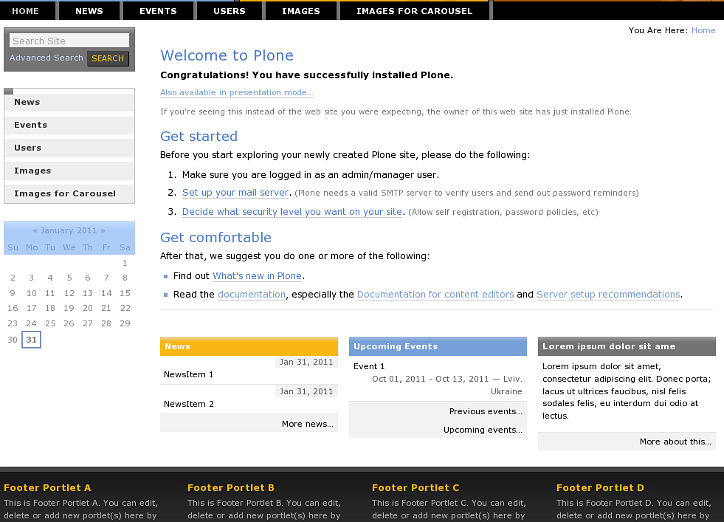Focus the Search Site input field
The height and width of the screenshot is (522, 724).
69,41
